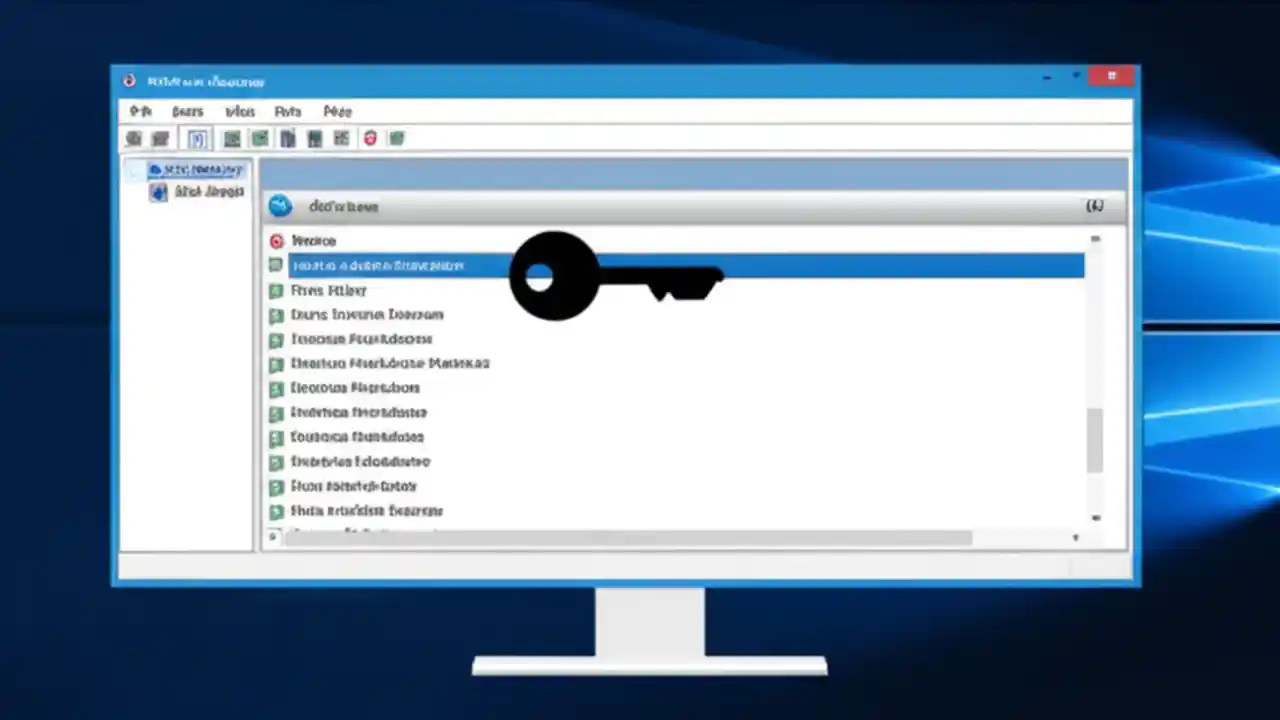
Task: Open the File menu
Action: pyautogui.click(x=140, y=111)
